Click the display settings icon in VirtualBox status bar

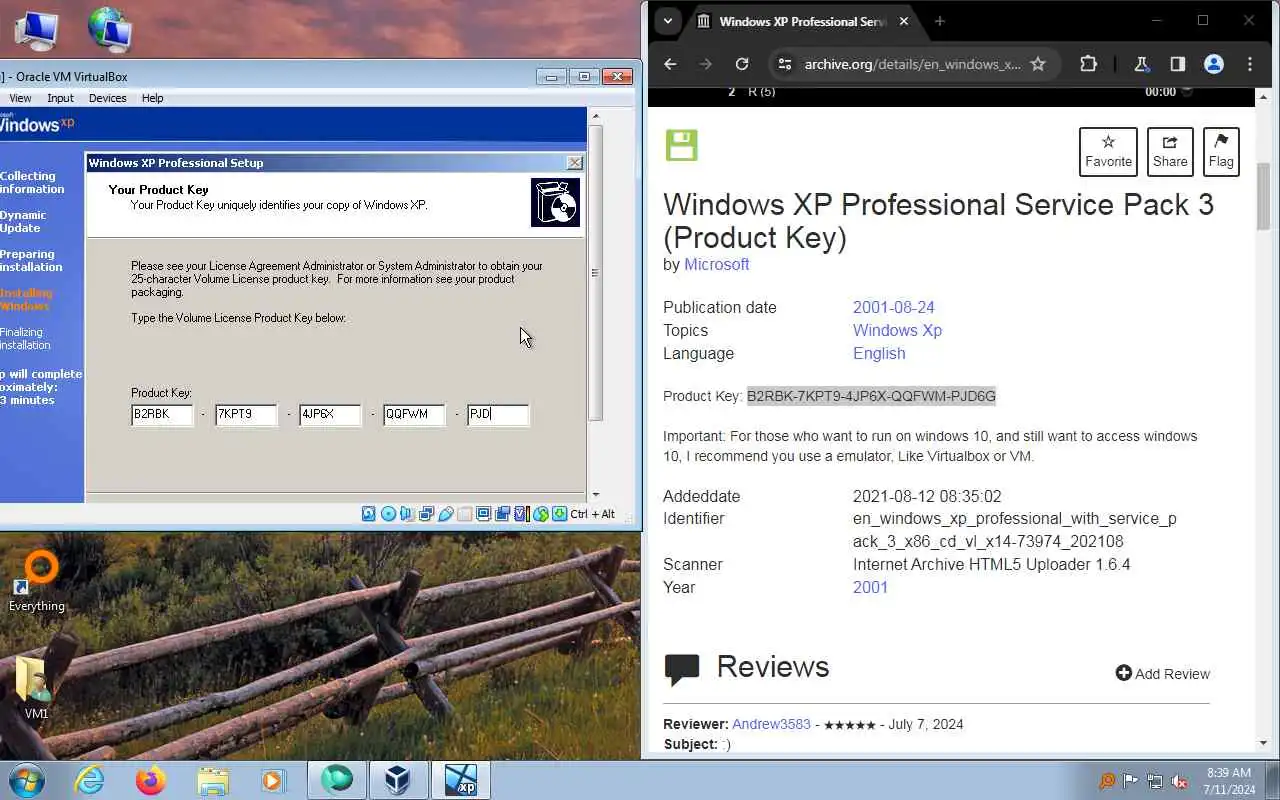(483, 514)
